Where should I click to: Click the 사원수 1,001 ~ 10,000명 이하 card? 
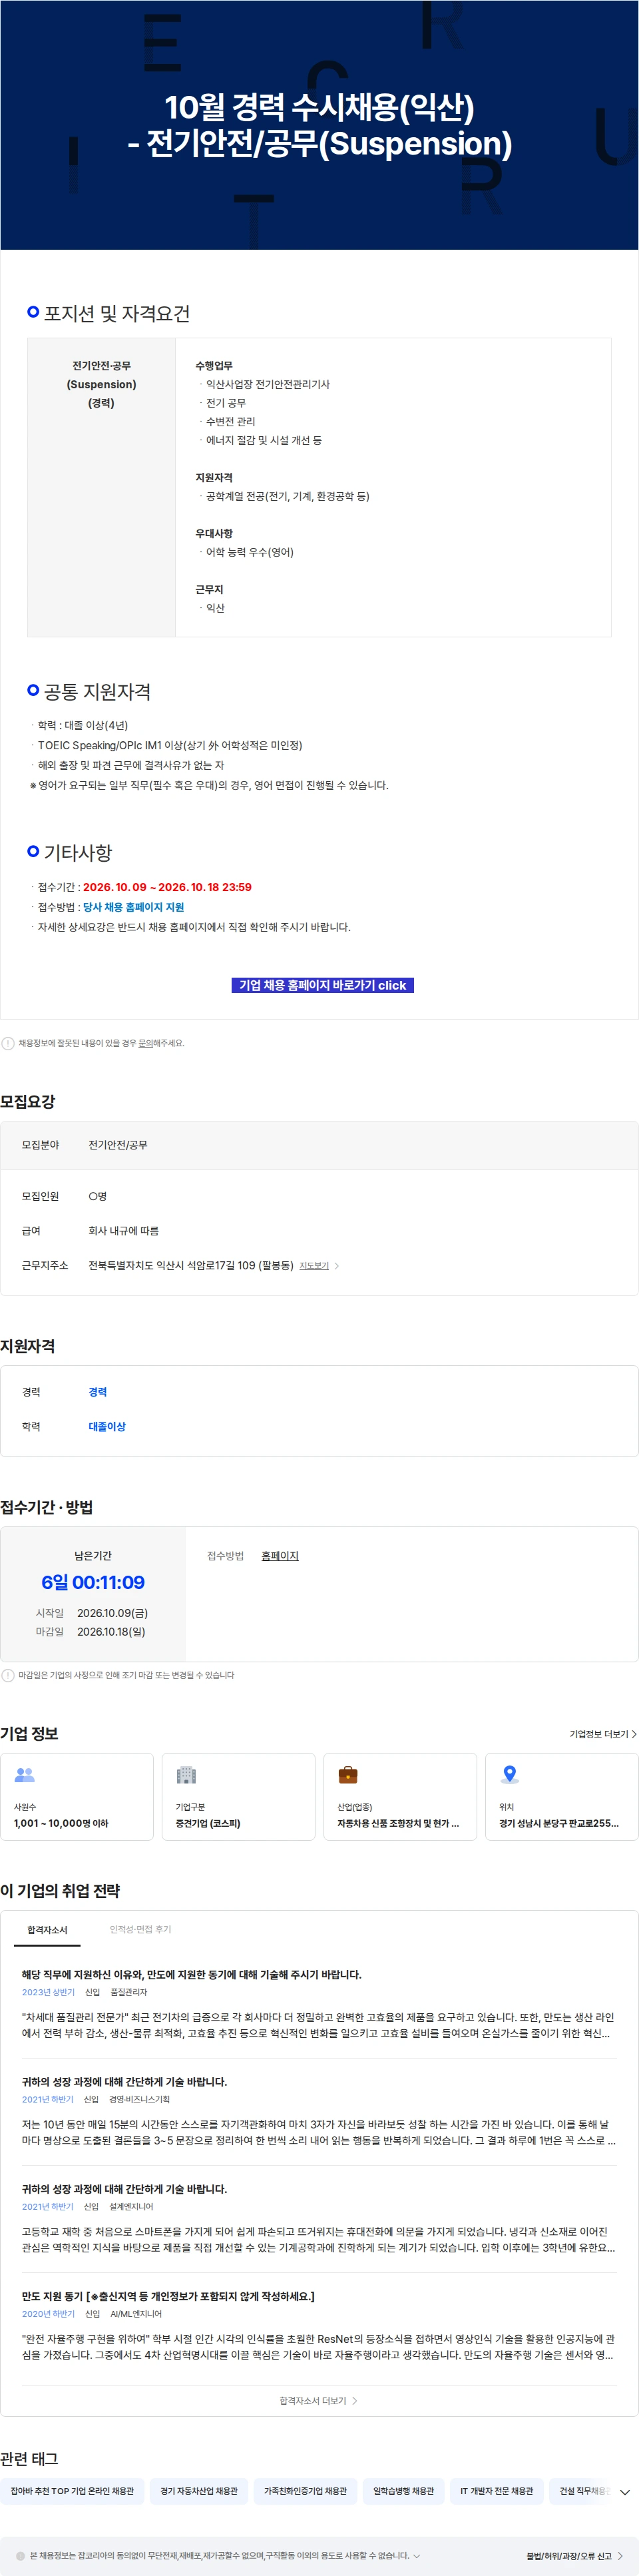pos(77,1797)
